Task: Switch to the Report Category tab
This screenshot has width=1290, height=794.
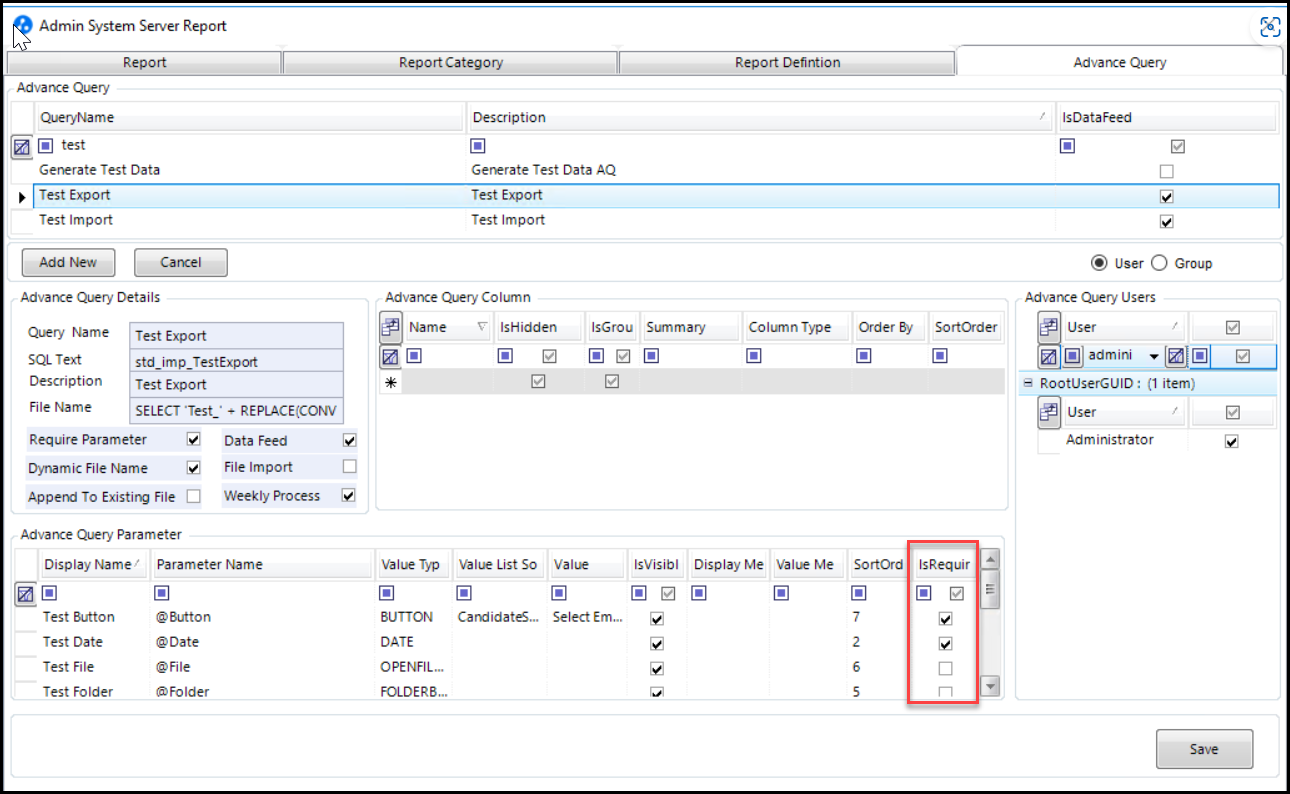Action: pos(451,62)
